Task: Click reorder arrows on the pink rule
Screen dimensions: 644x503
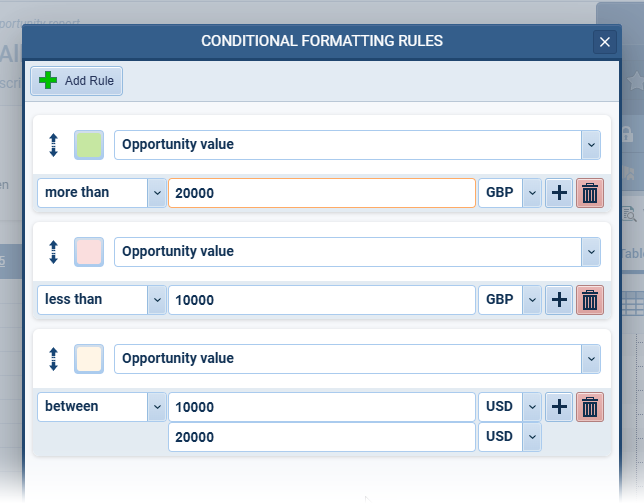Action: (x=54, y=252)
